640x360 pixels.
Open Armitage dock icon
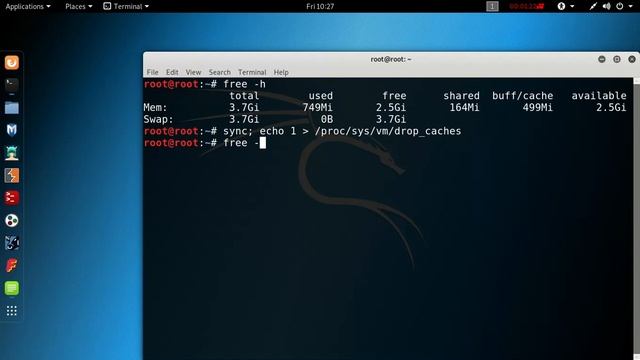[x=12, y=153]
